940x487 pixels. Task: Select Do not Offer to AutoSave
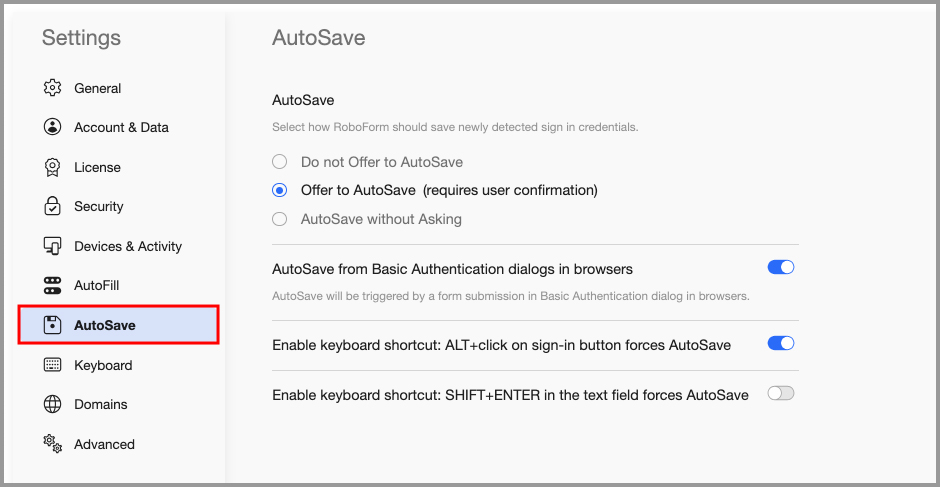click(x=280, y=161)
